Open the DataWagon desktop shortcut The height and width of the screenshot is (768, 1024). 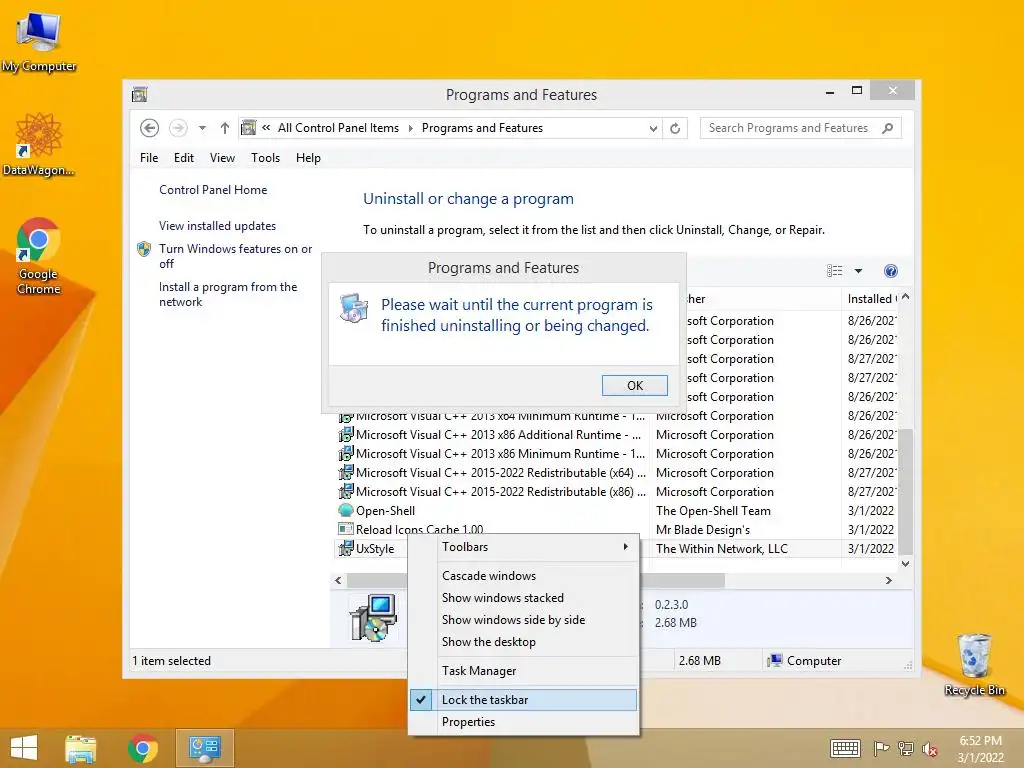pos(39,145)
